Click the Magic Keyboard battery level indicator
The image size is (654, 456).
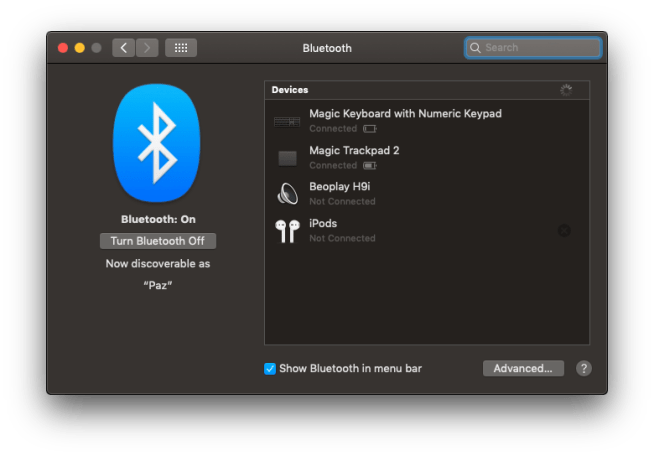pos(370,129)
